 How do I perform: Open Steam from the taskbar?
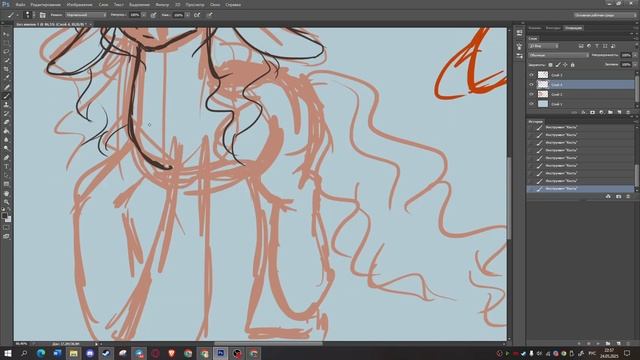(x=106, y=353)
